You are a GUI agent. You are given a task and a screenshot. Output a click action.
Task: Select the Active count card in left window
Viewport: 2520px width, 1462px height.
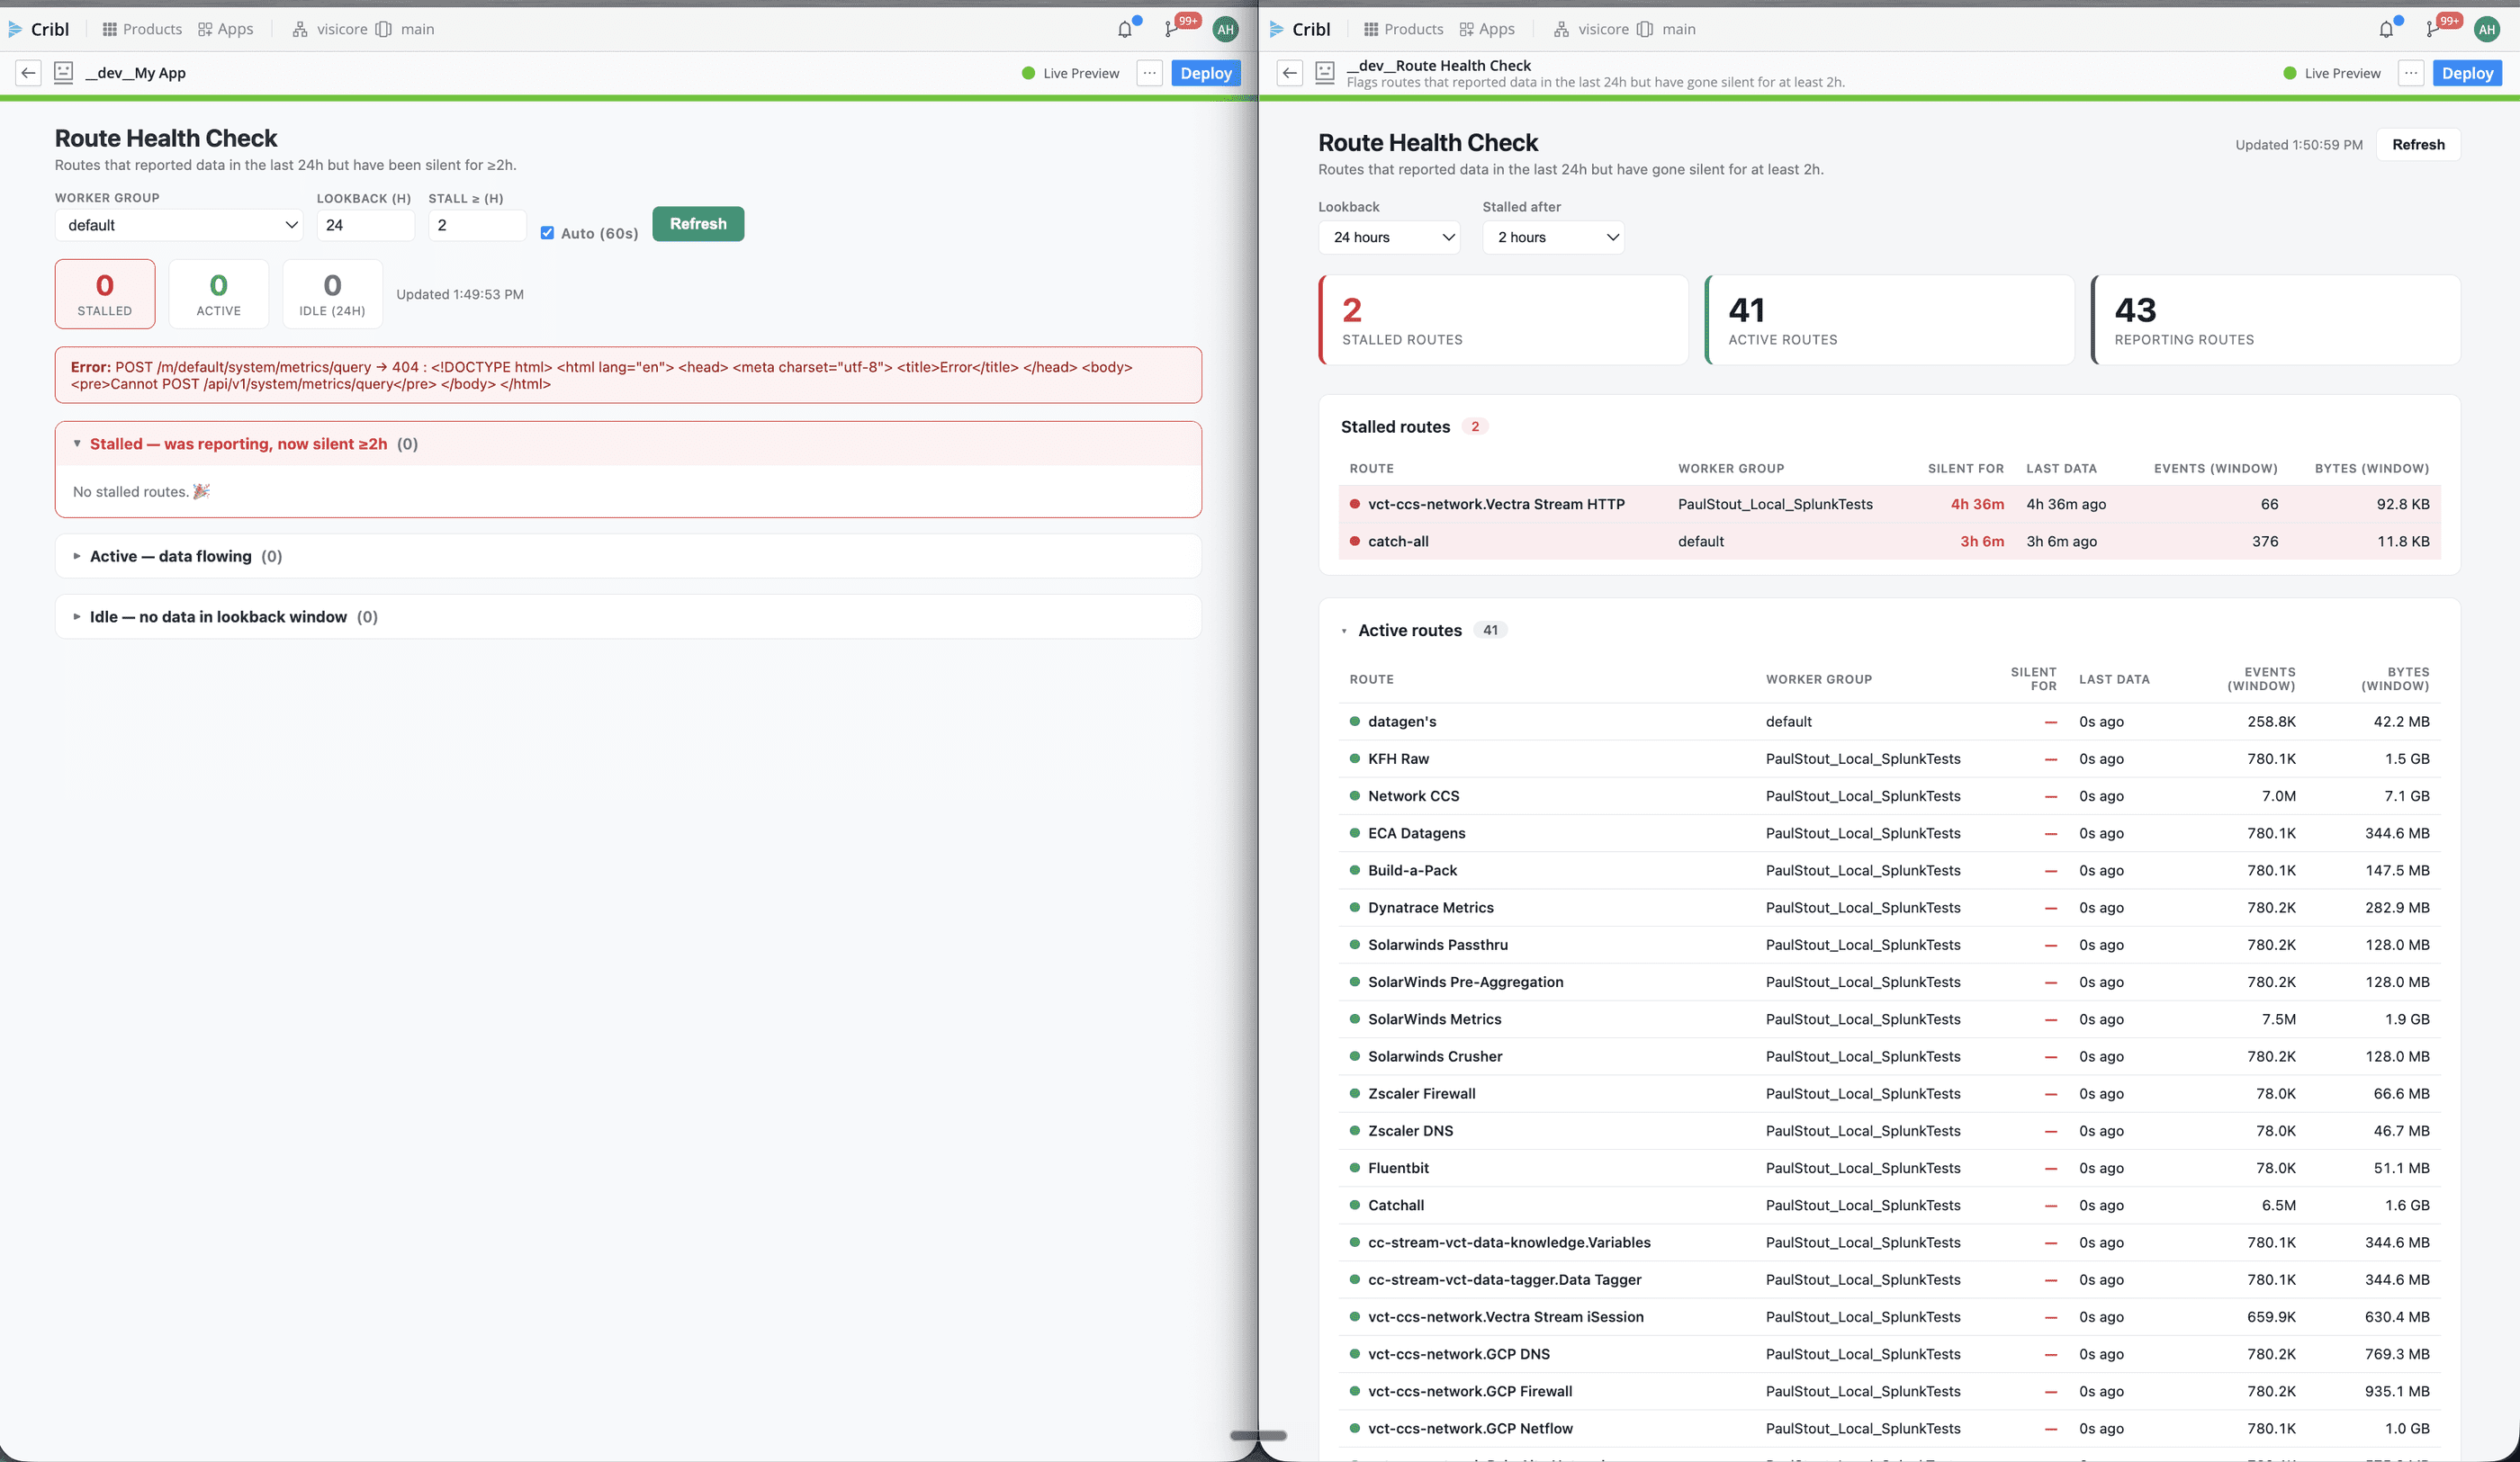point(219,294)
